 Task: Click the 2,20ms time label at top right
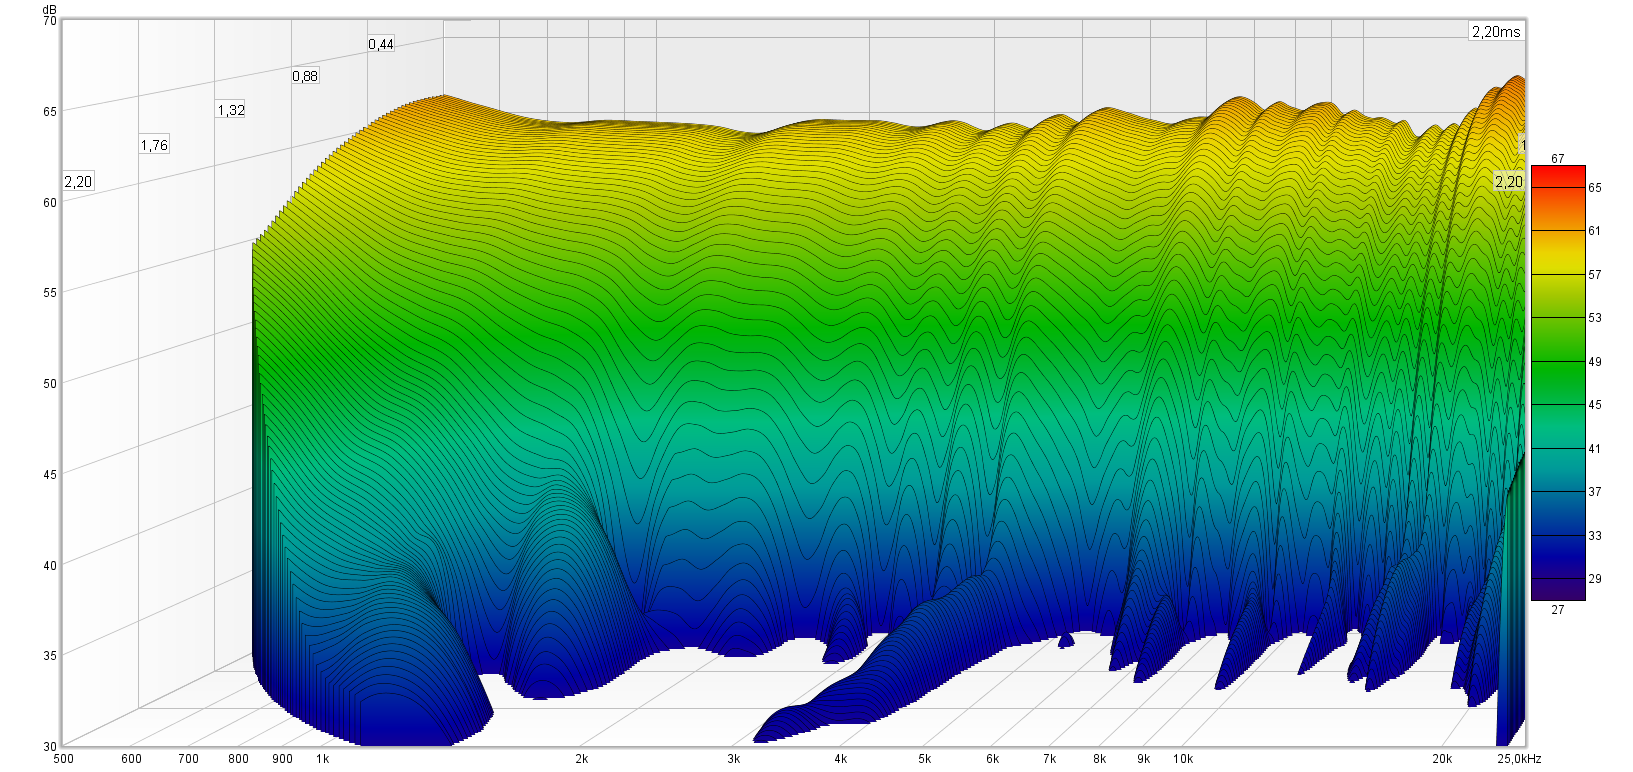(1496, 32)
